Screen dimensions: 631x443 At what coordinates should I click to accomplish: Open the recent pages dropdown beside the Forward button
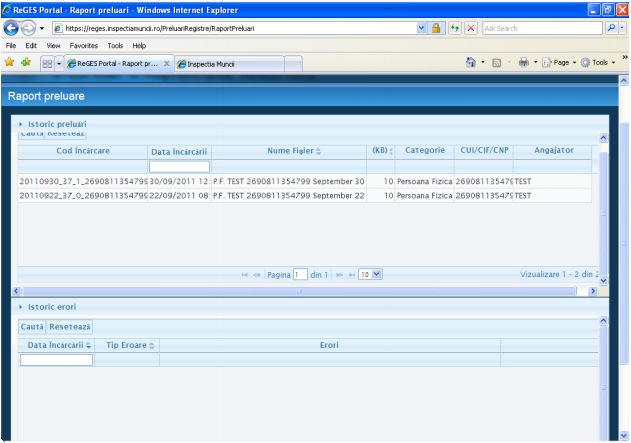[42, 29]
